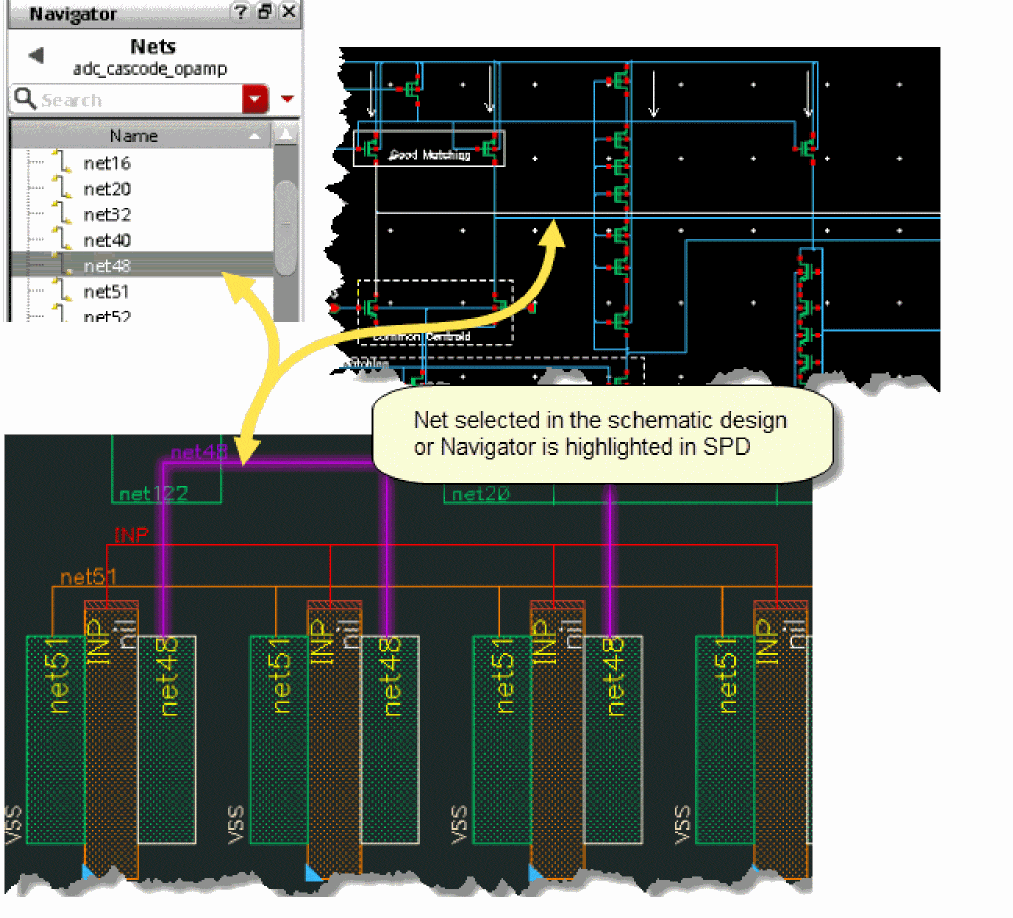Click the Common Centroid label in schematic
The image size is (1013, 918).
pos(421,337)
